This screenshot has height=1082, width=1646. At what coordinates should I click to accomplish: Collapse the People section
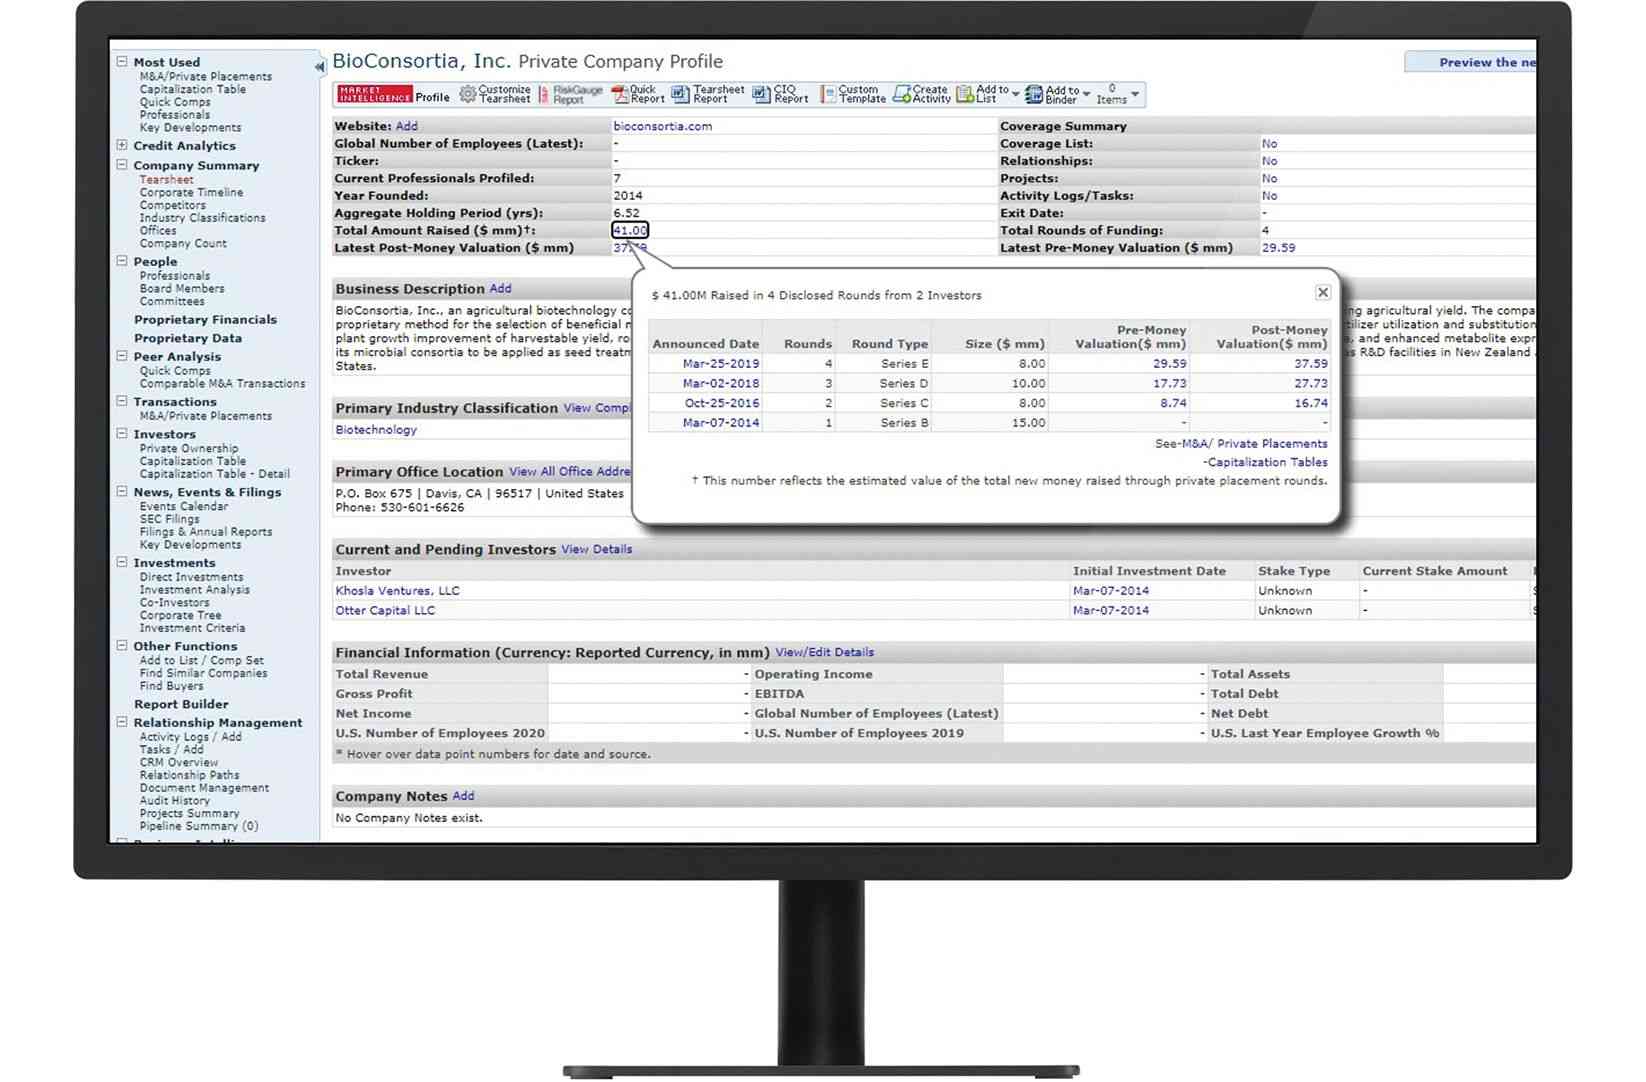tap(122, 261)
